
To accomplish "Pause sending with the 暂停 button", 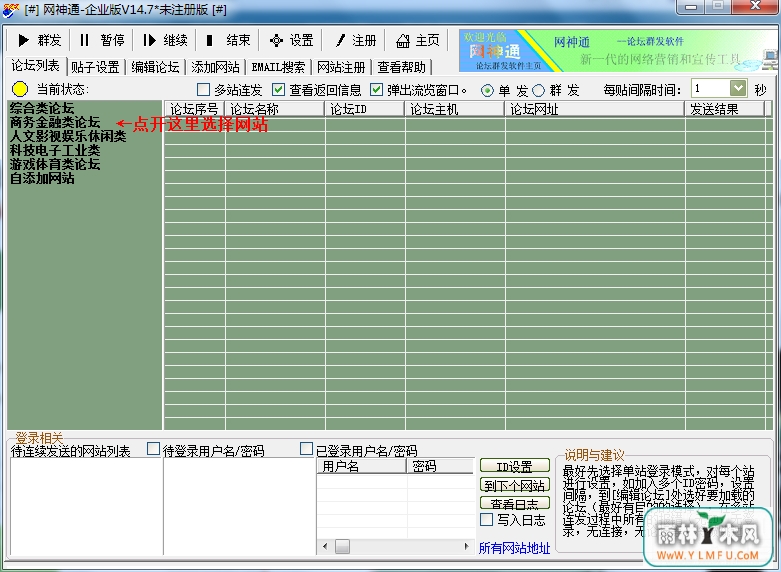I will [102, 40].
